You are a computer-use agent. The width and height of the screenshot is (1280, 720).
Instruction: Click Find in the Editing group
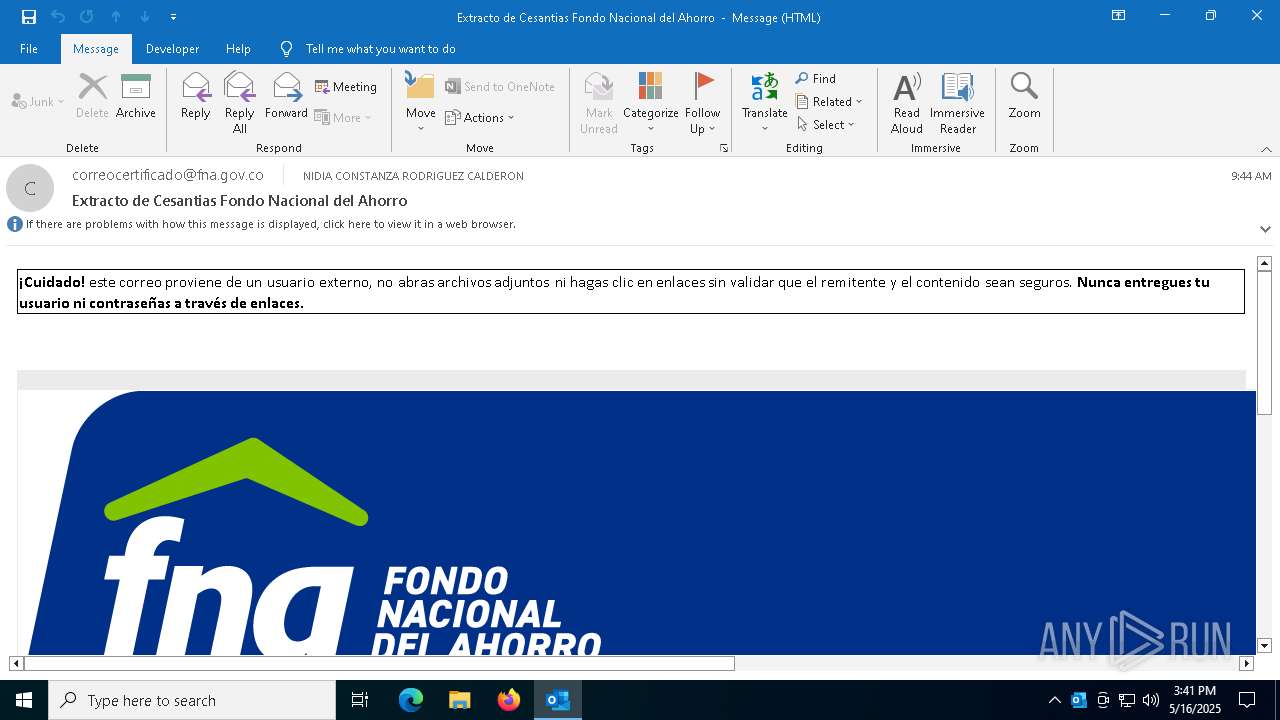click(x=816, y=78)
